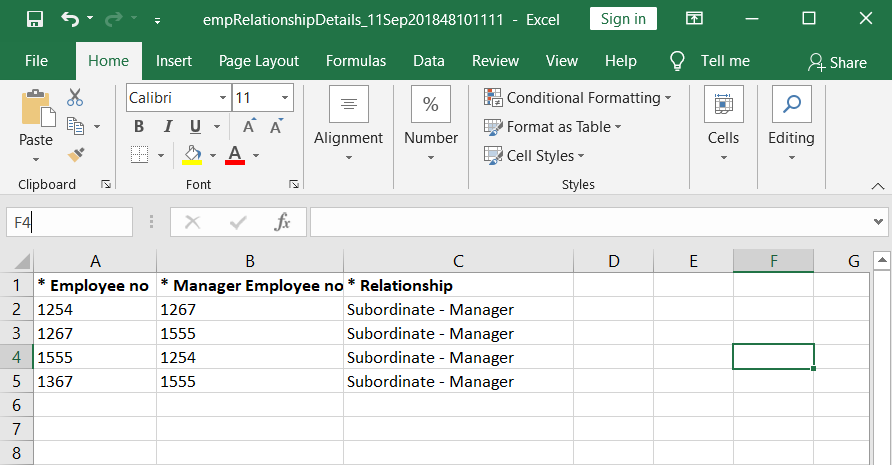Toggle Underline formatting

pyautogui.click(x=195, y=126)
